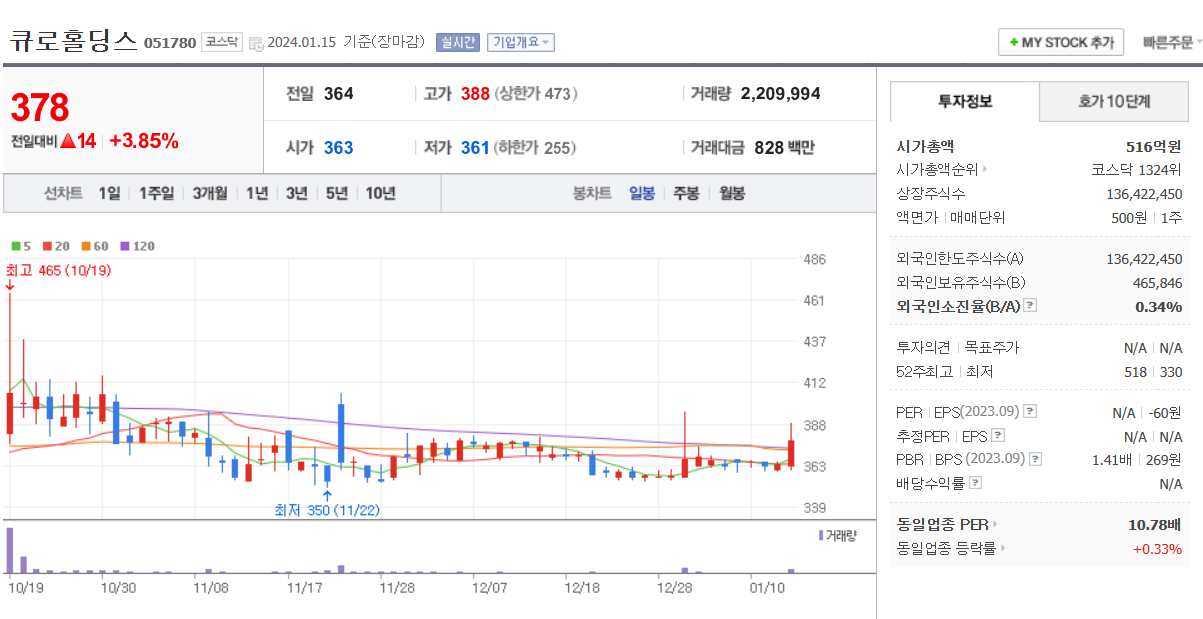This screenshot has width=1203, height=619.
Task: Click the 시가총액 value 516억원
Action: pos(1154,146)
